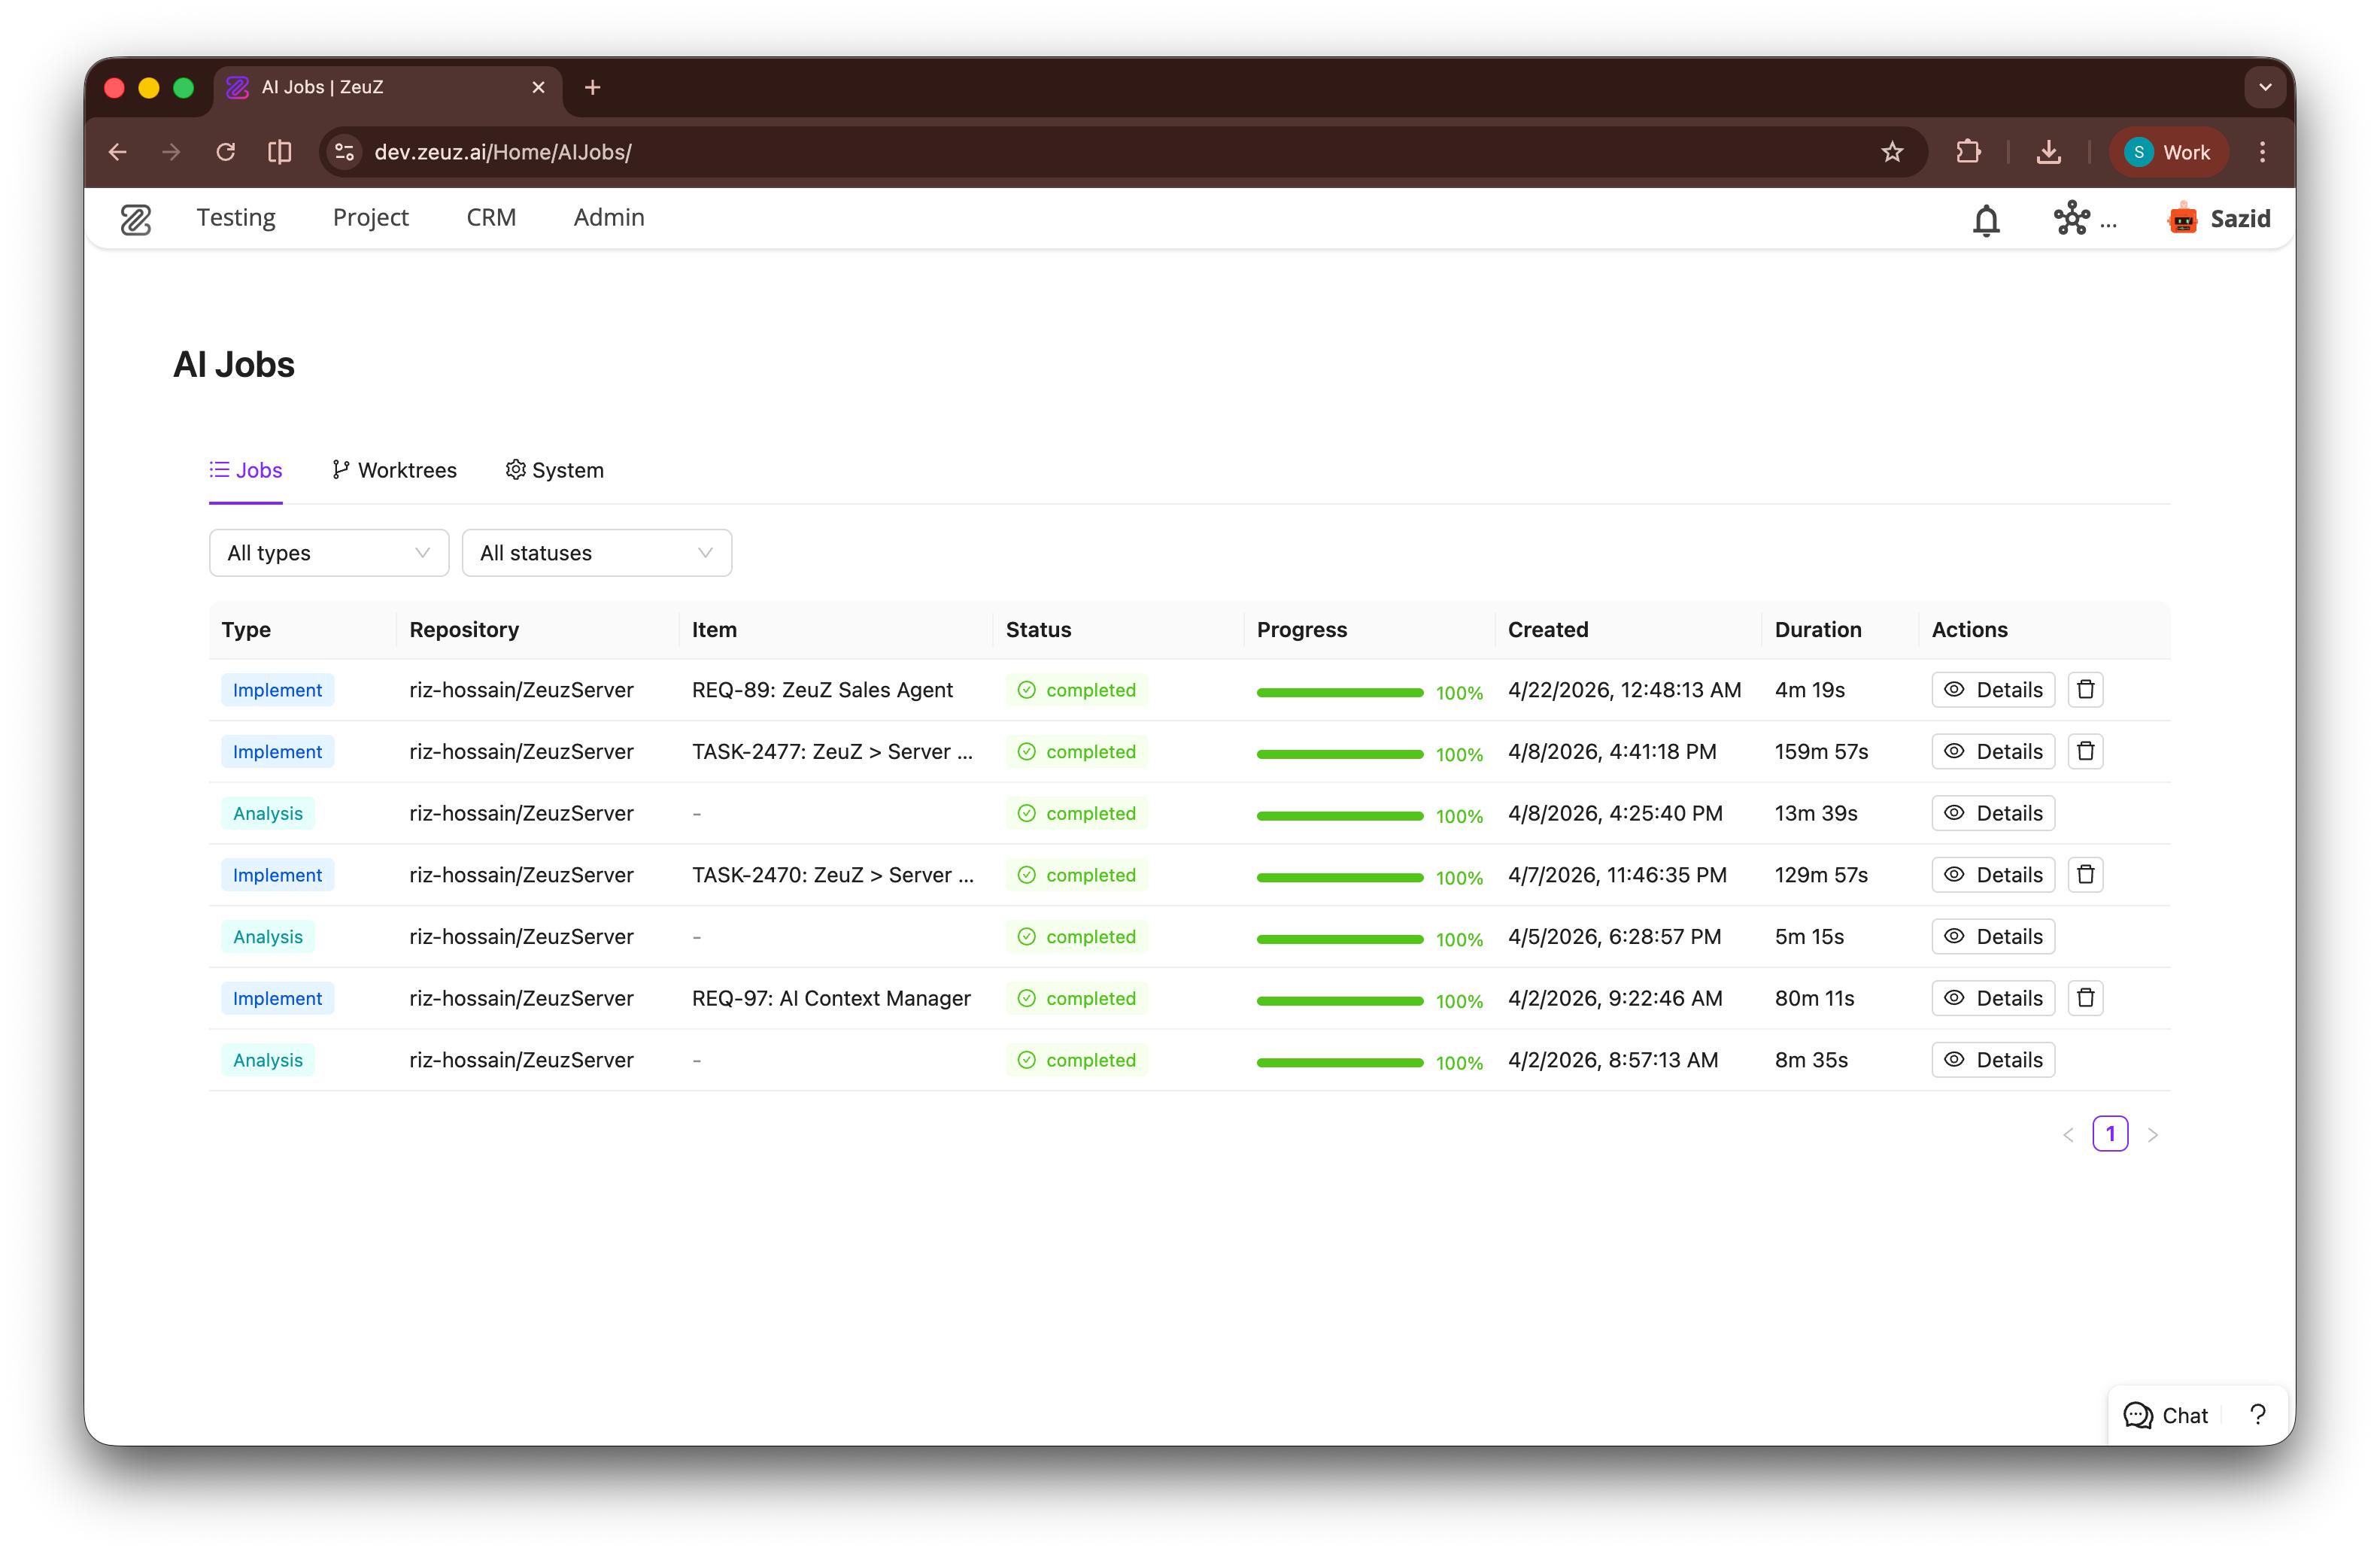Open the Admin menu
This screenshot has height=1557, width=2380.
click(x=609, y=218)
